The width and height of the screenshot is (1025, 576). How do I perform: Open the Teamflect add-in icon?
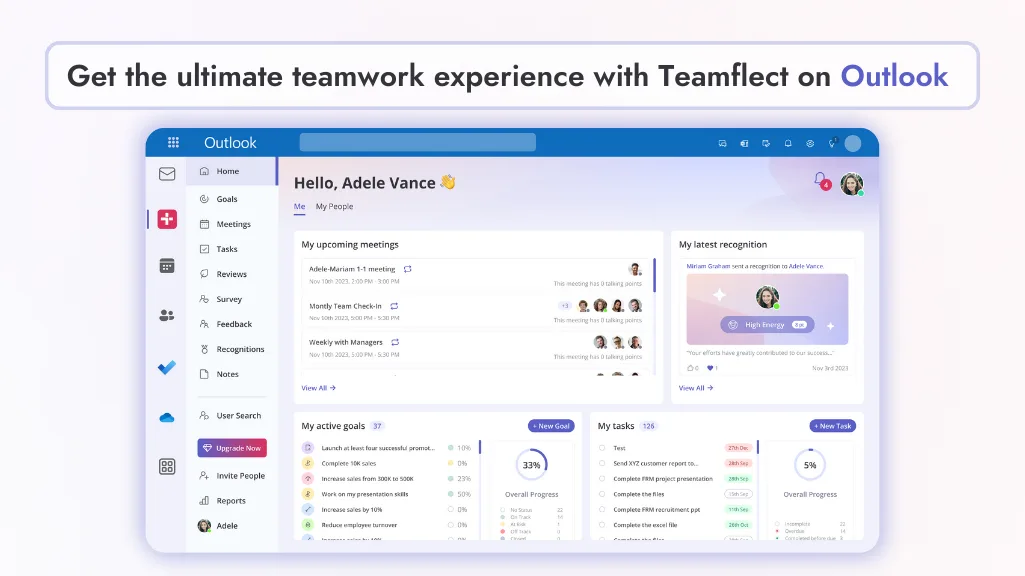[167, 219]
